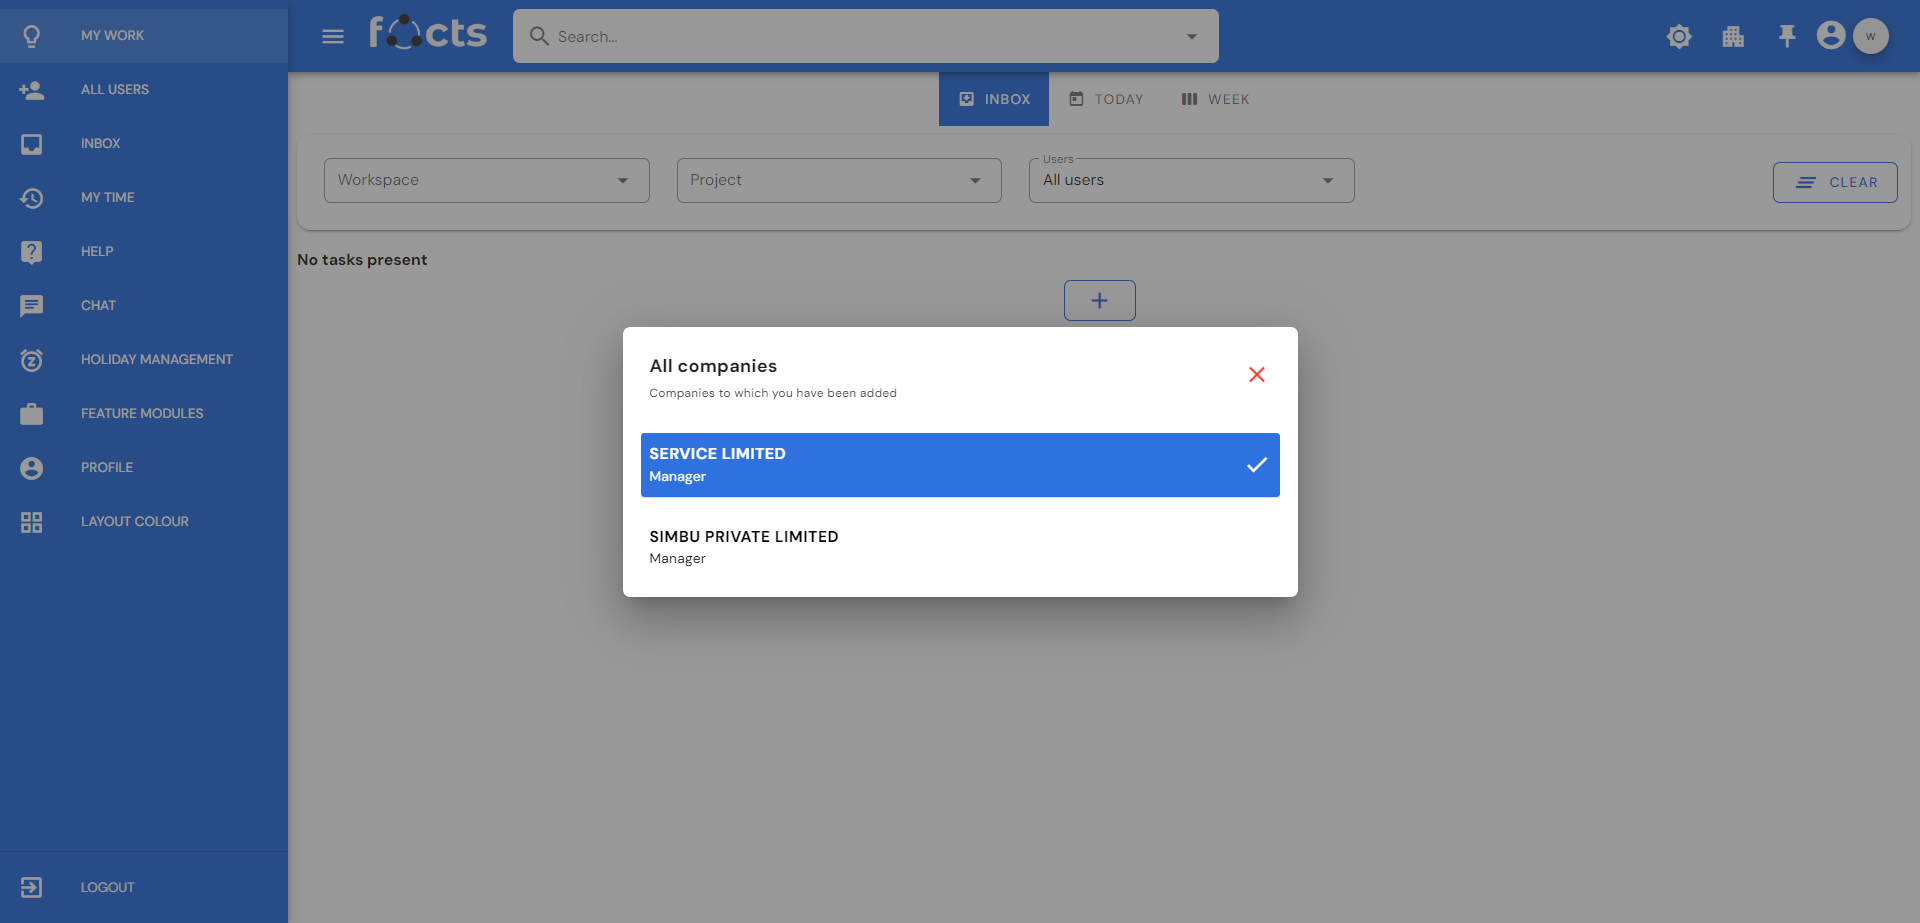Open the user account avatar icon
Viewport: 1920px width, 923px height.
tap(1831, 36)
